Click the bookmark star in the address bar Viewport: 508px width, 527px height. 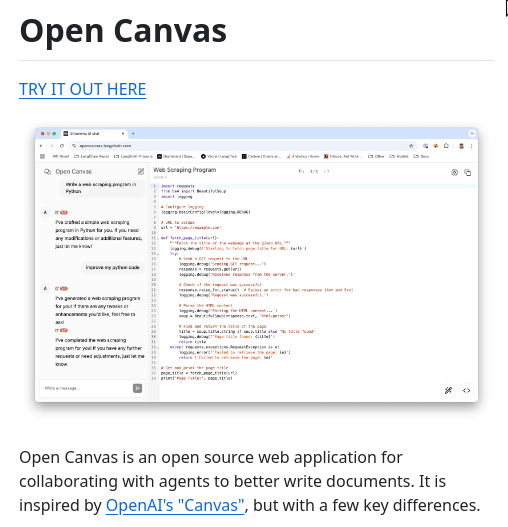[x=411, y=146]
